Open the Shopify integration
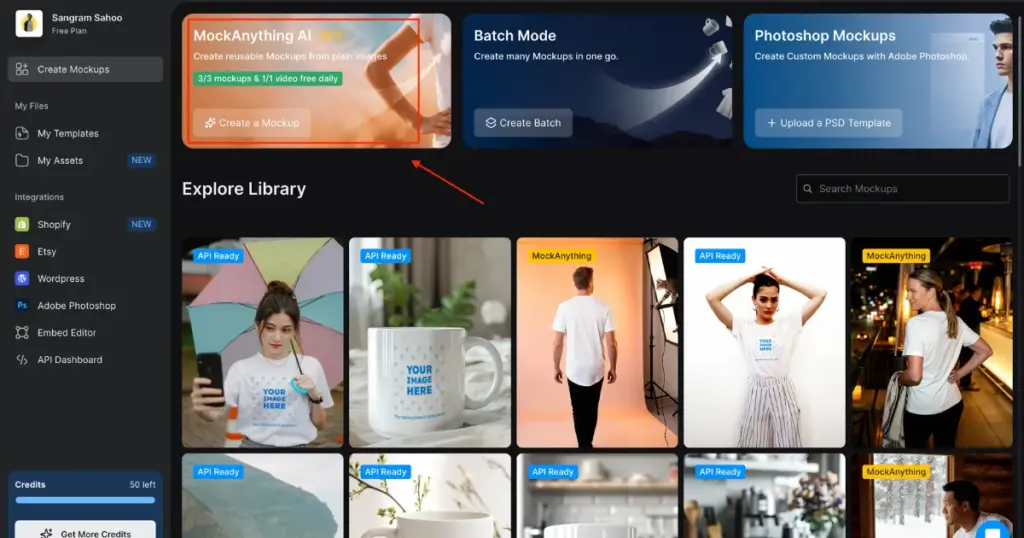 point(54,225)
